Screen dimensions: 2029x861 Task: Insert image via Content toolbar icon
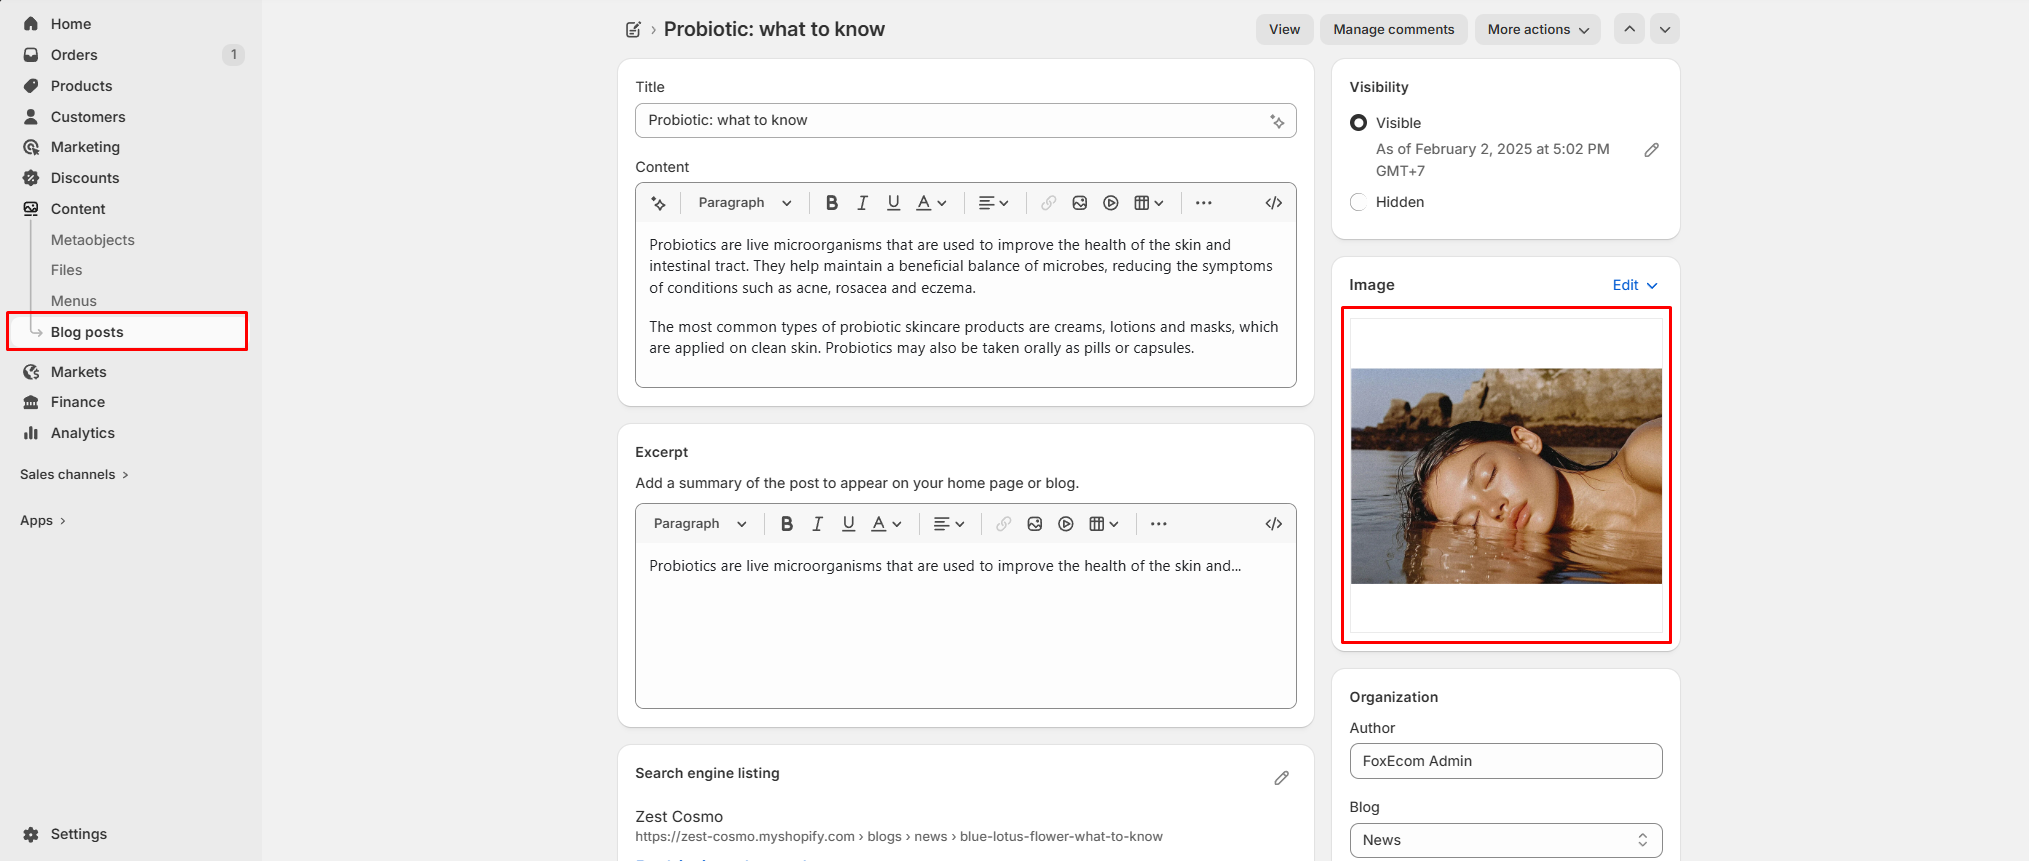point(1079,203)
